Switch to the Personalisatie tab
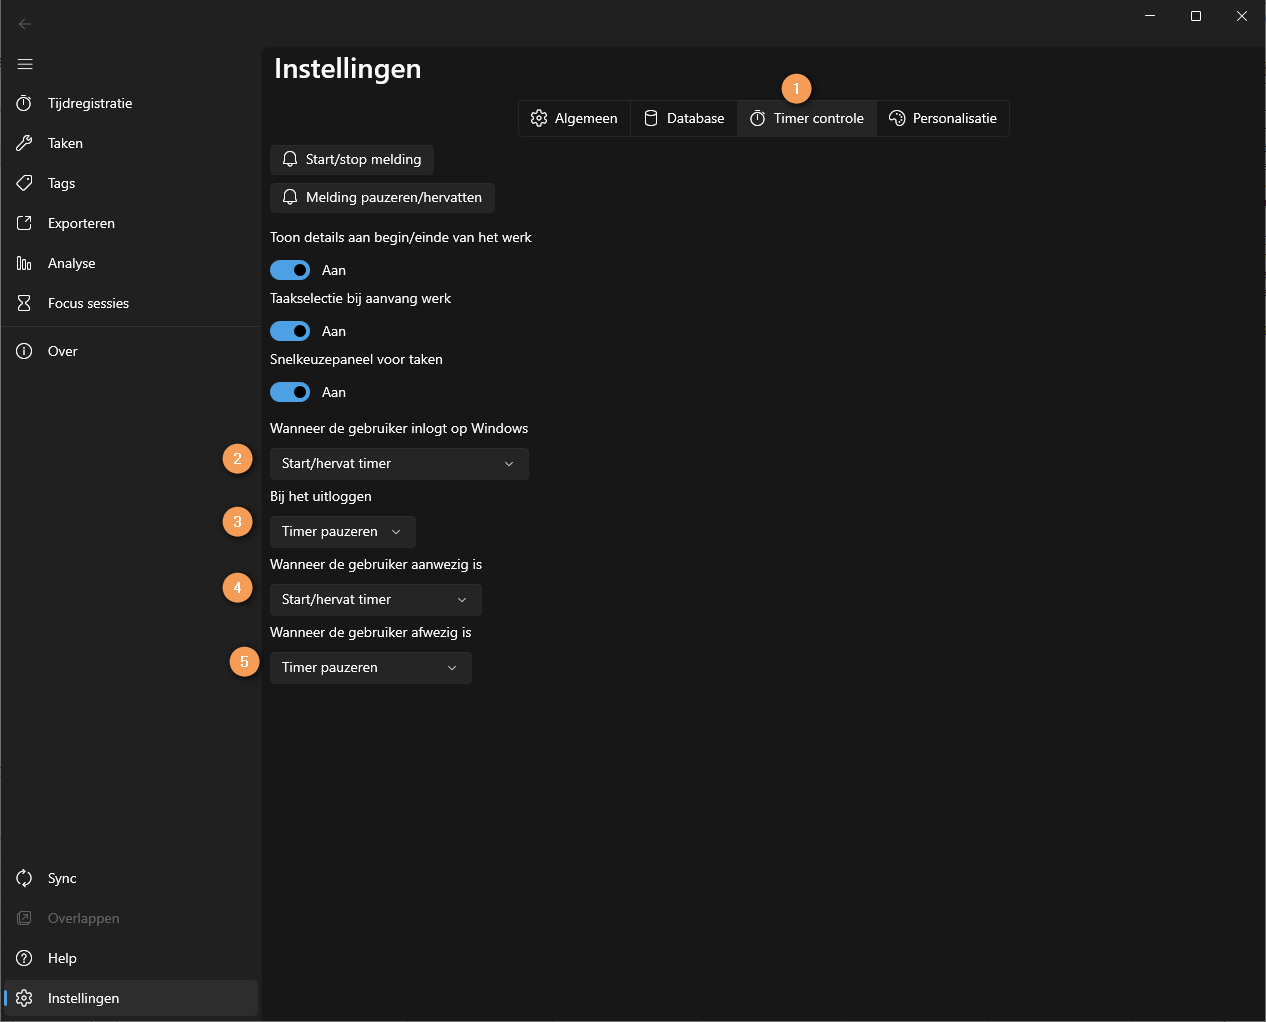 pyautogui.click(x=942, y=118)
